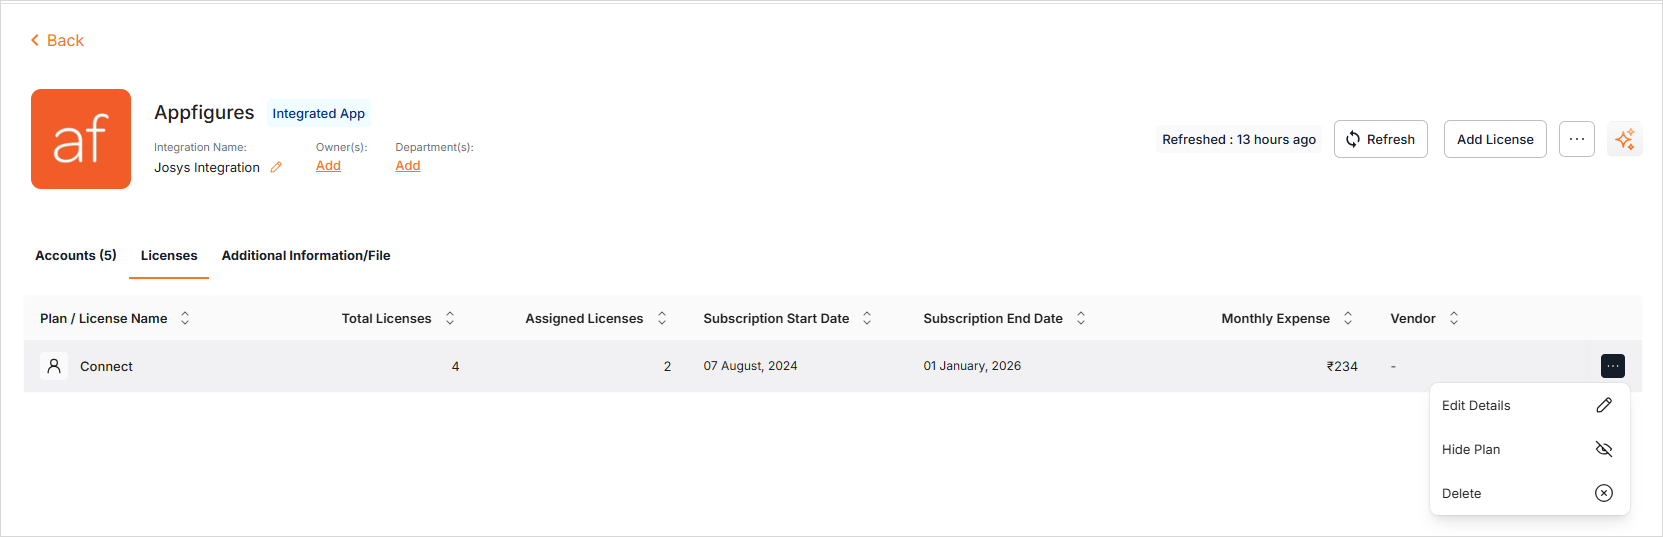Click the back chevron arrow icon
This screenshot has width=1663, height=537.
click(x=35, y=40)
